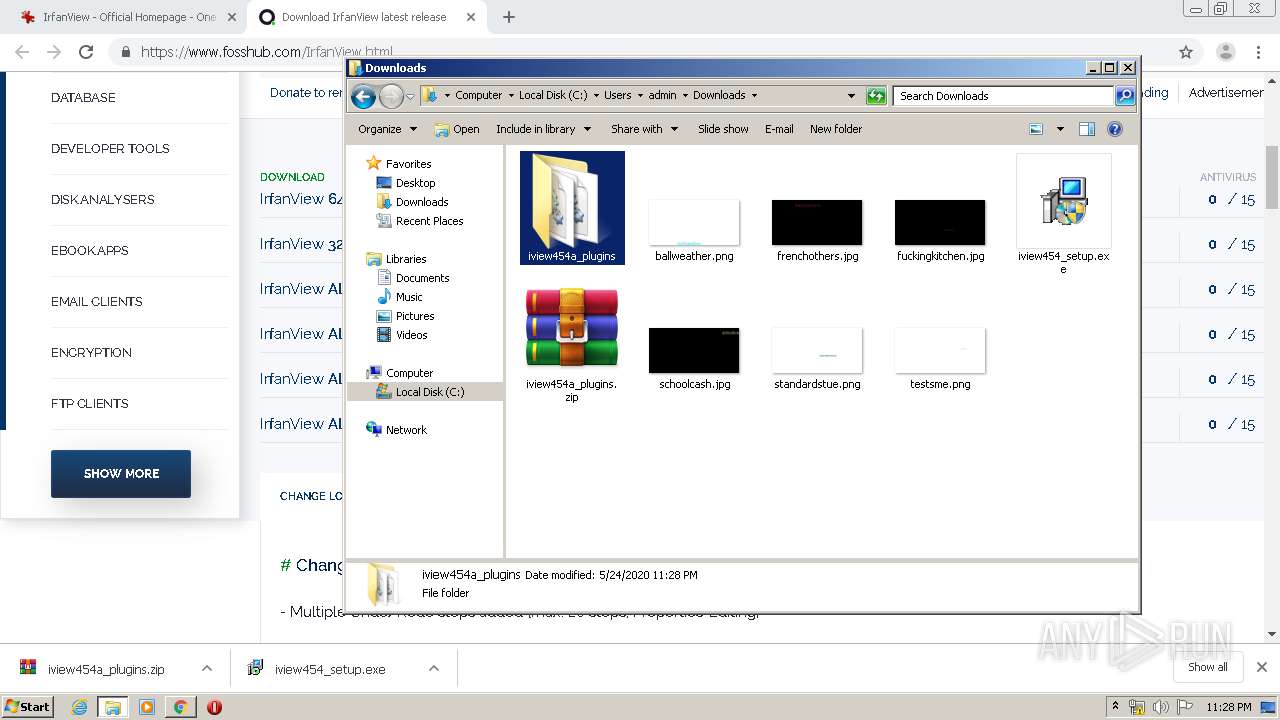This screenshot has width=1280, height=720.
Task: Expand iview454a_plugins.zip download options chevron
Action: pos(207,669)
